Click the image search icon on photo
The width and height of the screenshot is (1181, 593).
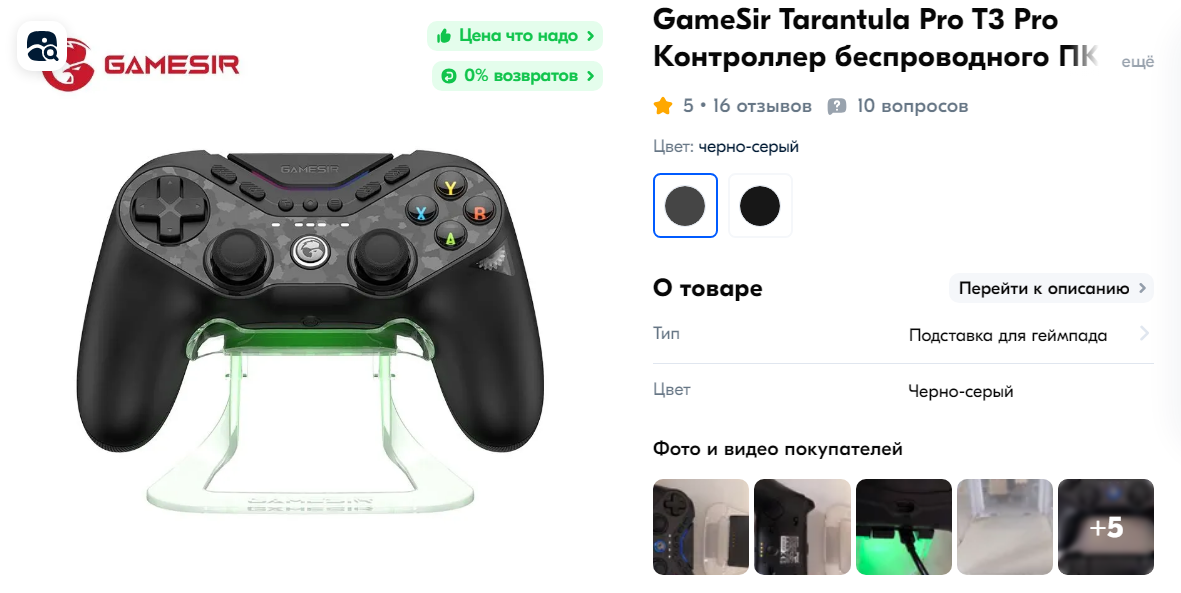click(x=42, y=47)
